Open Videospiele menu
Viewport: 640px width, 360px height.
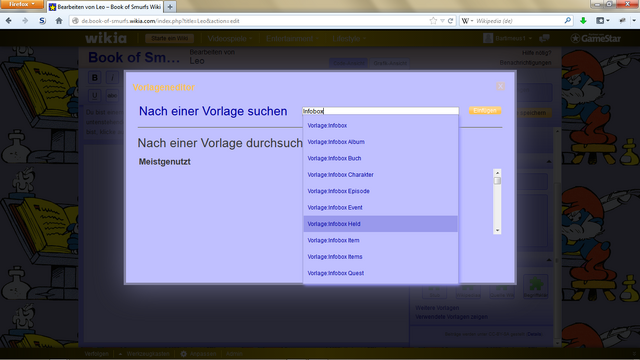click(x=230, y=38)
